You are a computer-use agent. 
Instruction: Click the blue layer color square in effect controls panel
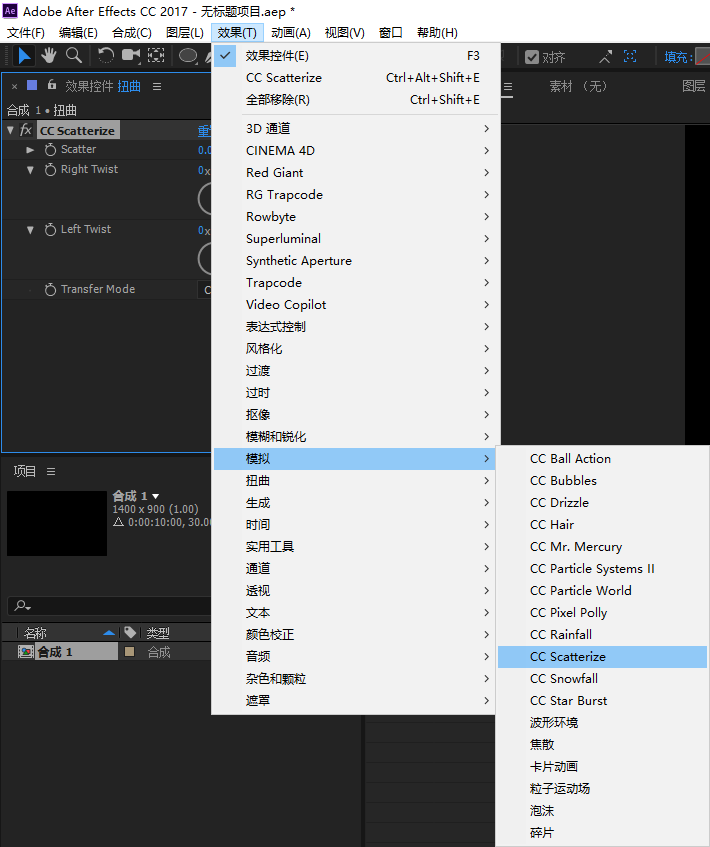coord(32,85)
